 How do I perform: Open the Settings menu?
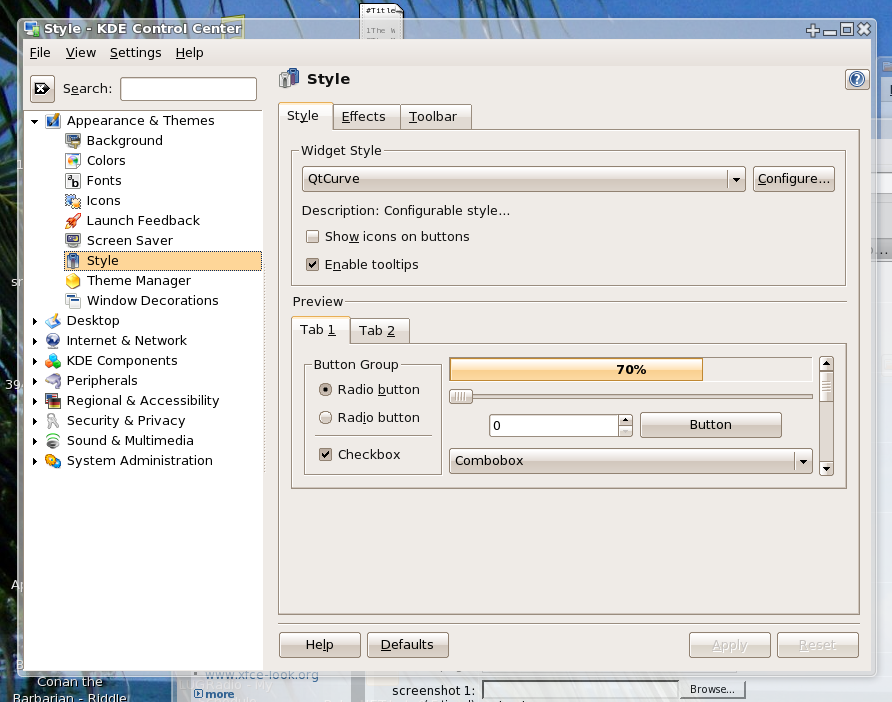tap(135, 53)
